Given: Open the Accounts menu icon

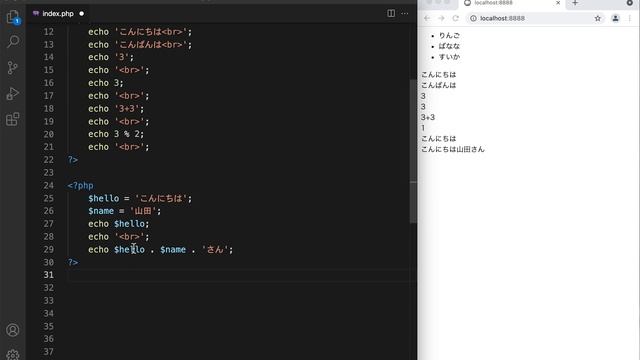Looking at the screenshot, I should tap(13, 330).
